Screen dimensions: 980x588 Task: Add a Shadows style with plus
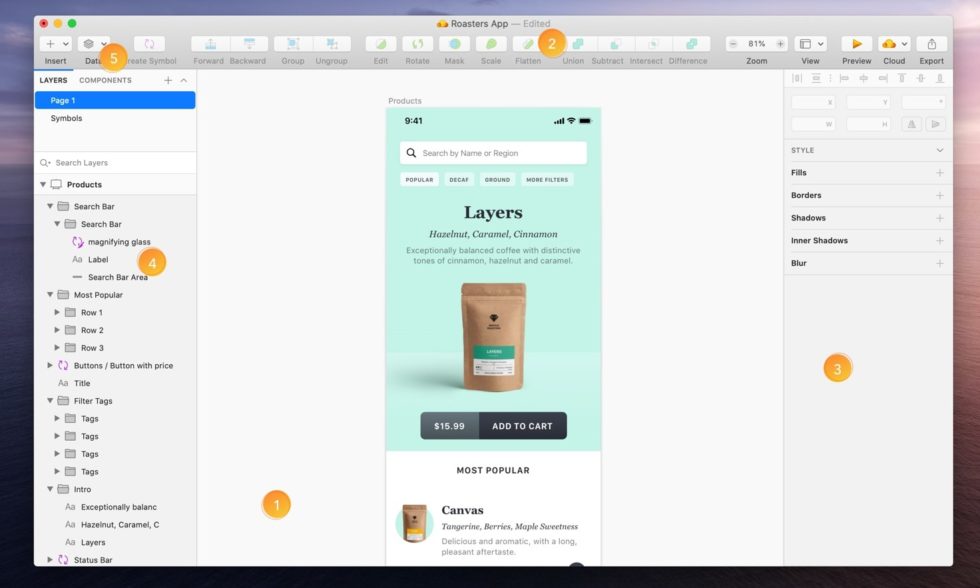939,218
